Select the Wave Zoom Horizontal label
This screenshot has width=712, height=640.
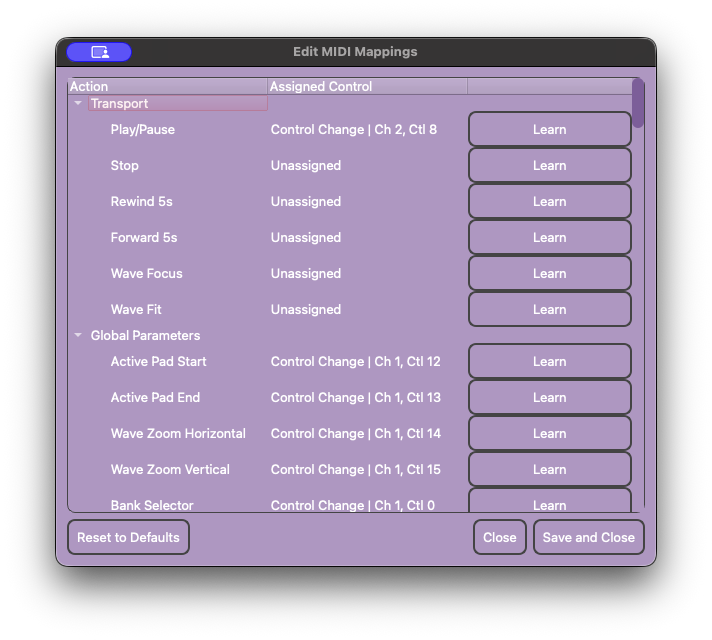coord(178,433)
